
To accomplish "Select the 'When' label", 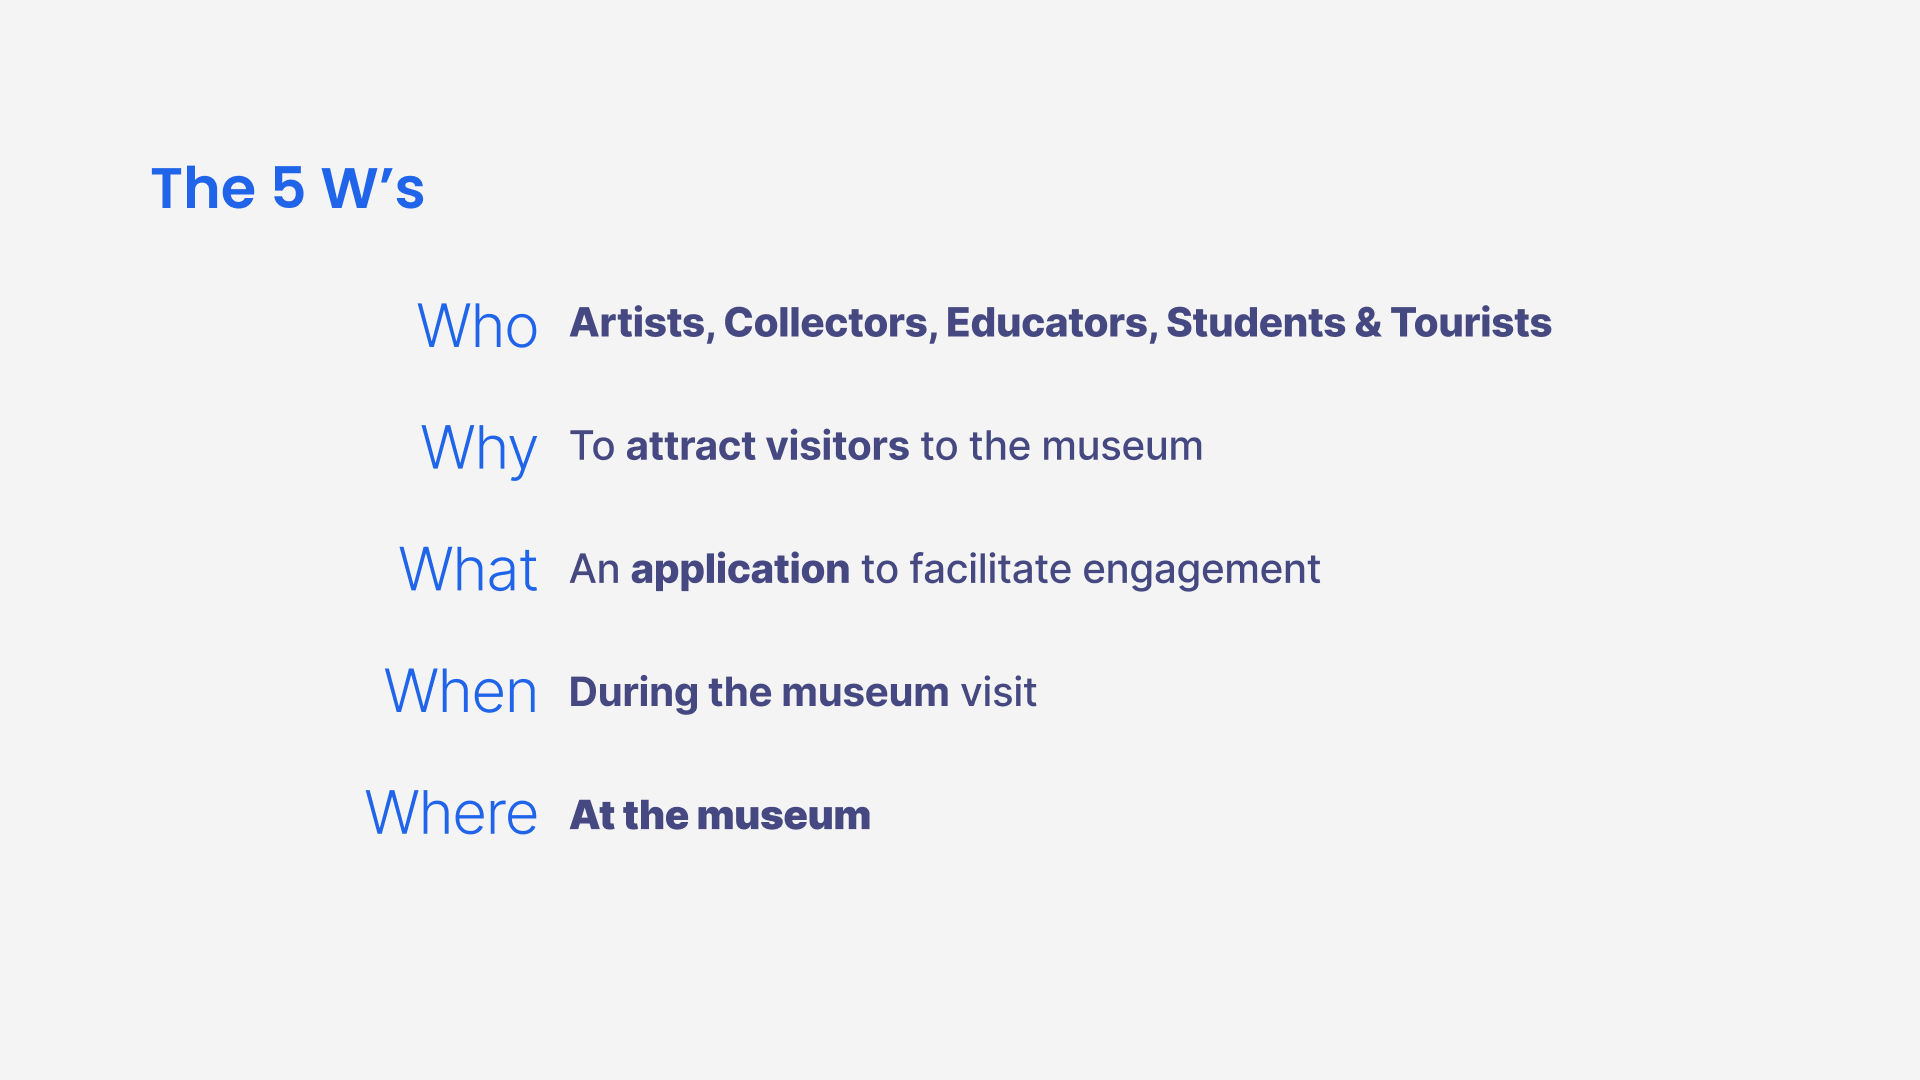I will pos(461,691).
